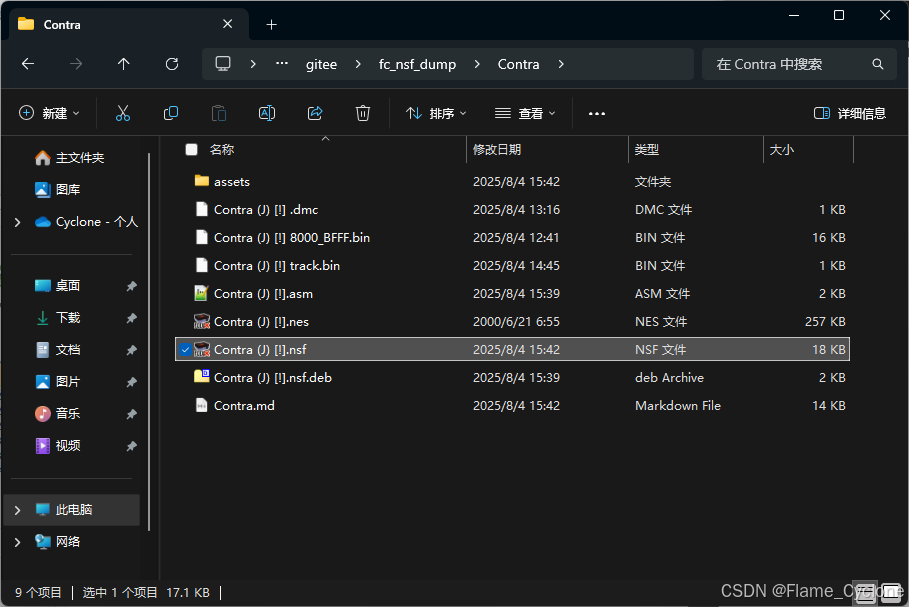The height and width of the screenshot is (607, 909).
Task: Select Network (网络) in sidebar
Action: pyautogui.click(x=57, y=541)
